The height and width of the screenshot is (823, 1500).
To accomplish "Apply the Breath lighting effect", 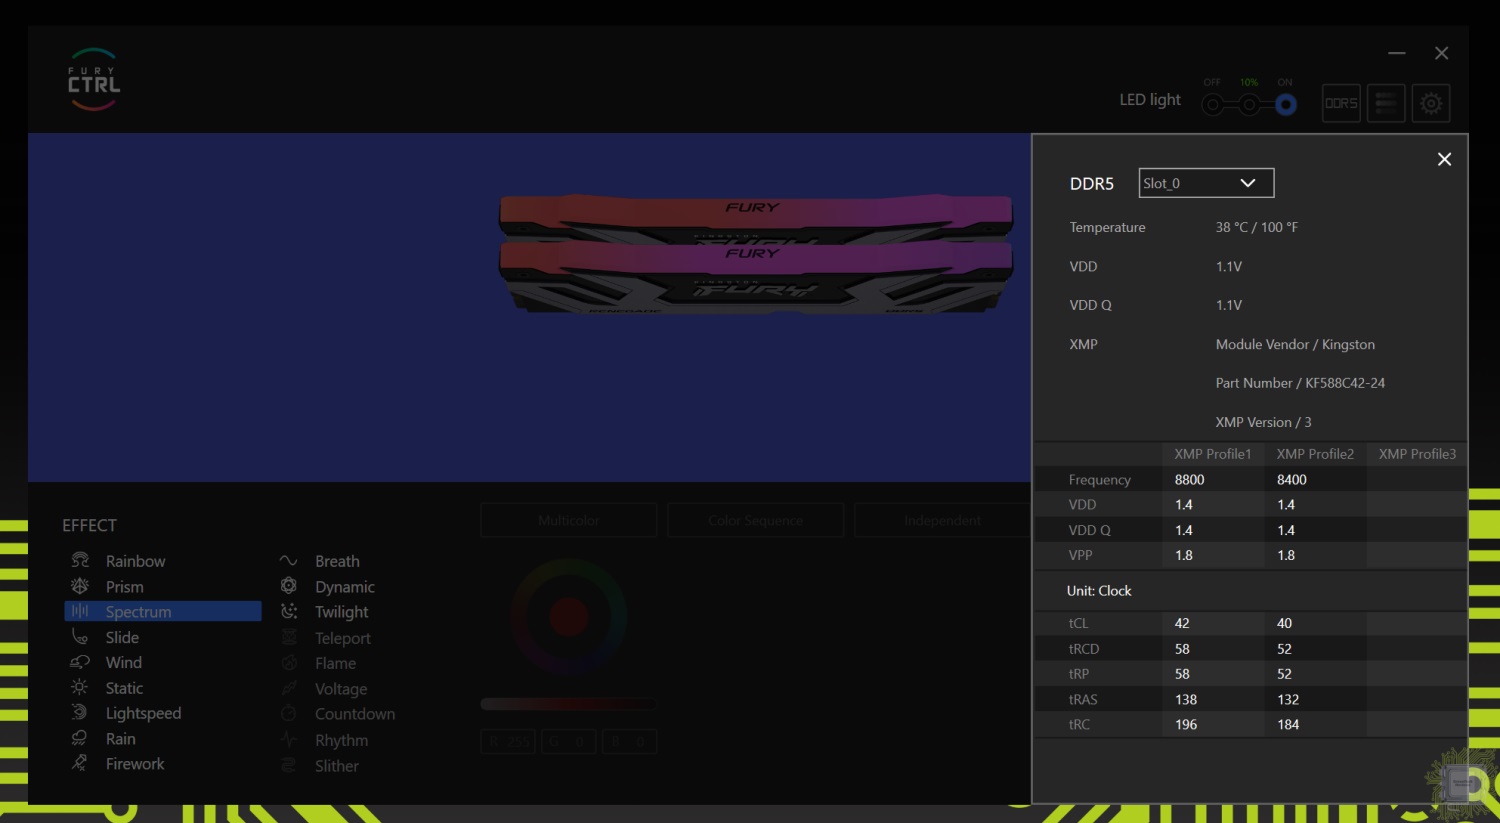I will (337, 561).
